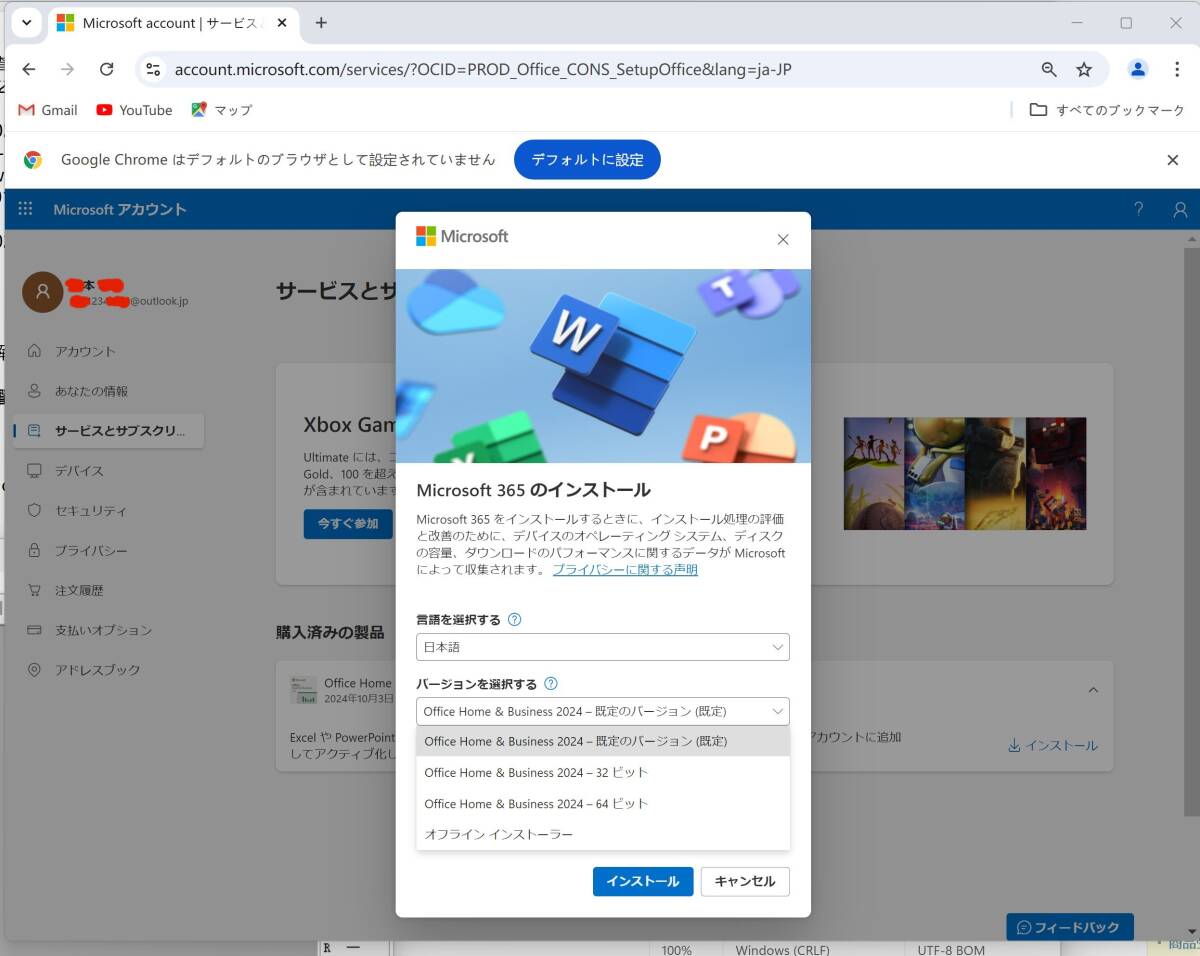The width and height of the screenshot is (1200, 956).
Task: View site information icon in address bar
Action: point(153,69)
